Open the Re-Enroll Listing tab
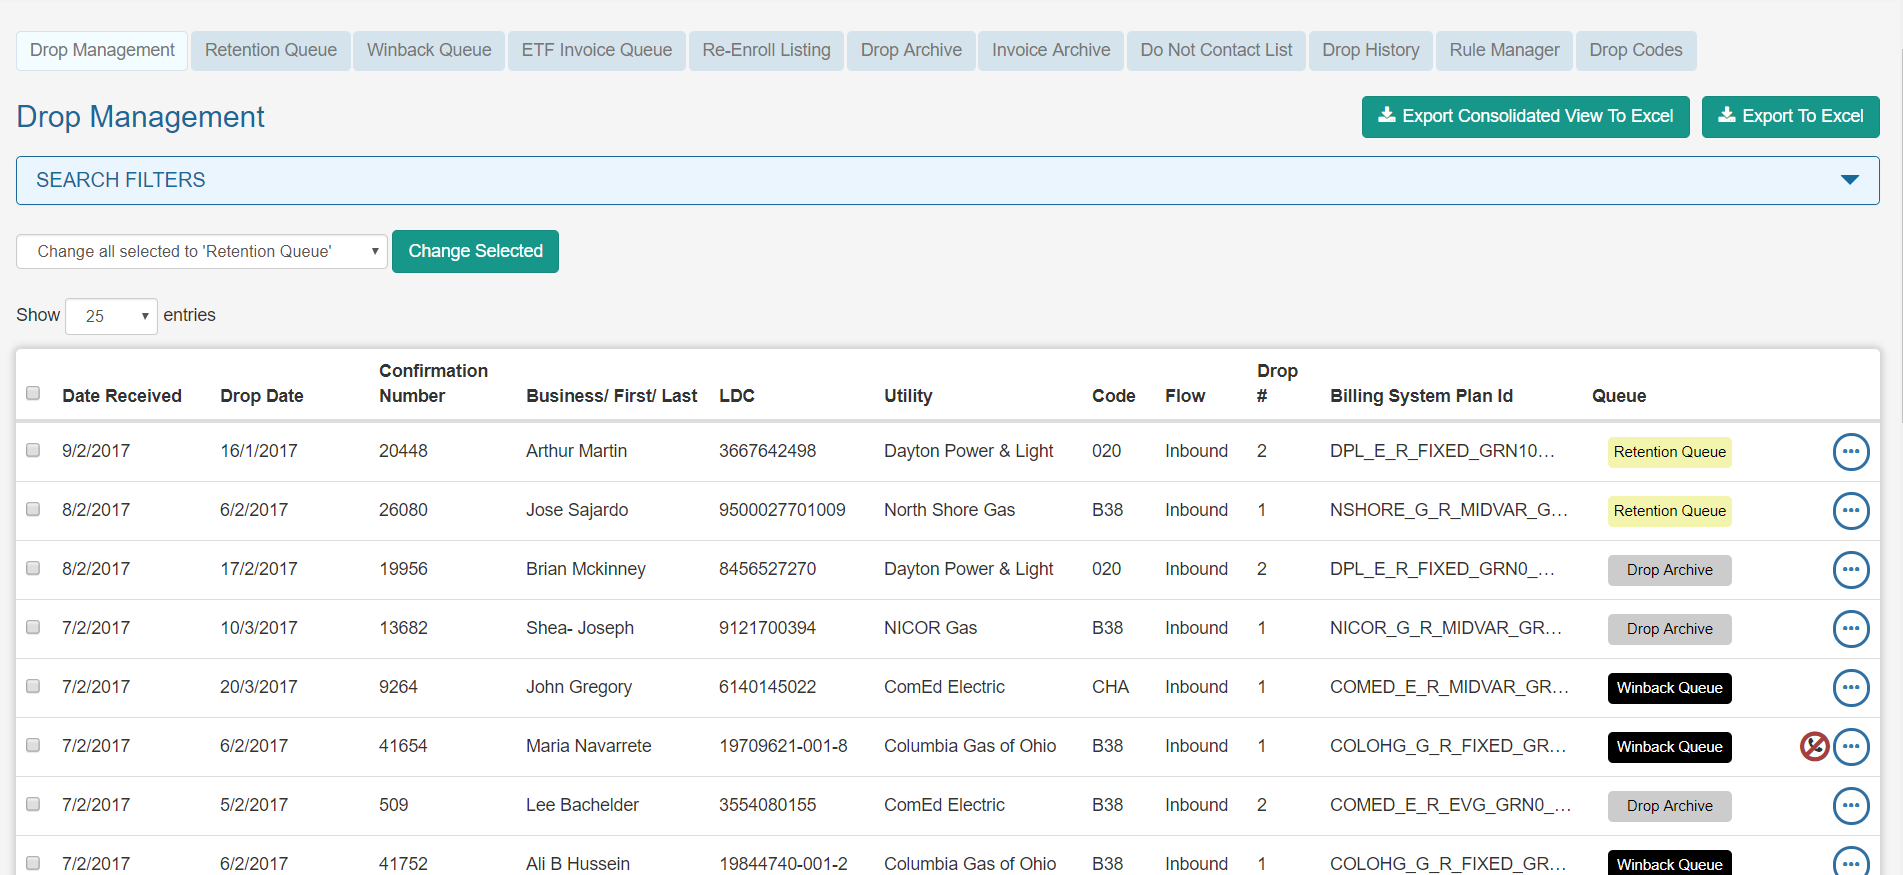The width and height of the screenshot is (1903, 875). 766,50
